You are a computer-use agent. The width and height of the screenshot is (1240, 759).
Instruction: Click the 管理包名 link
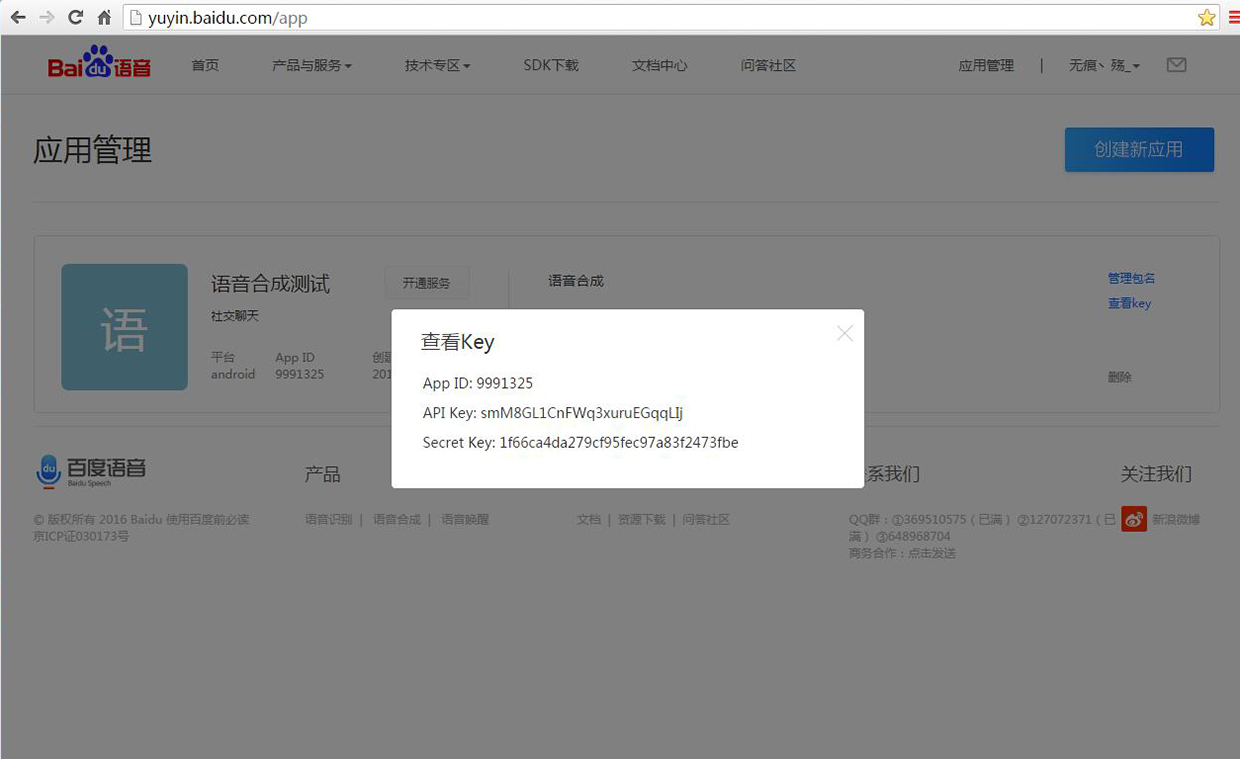pyautogui.click(x=1131, y=278)
